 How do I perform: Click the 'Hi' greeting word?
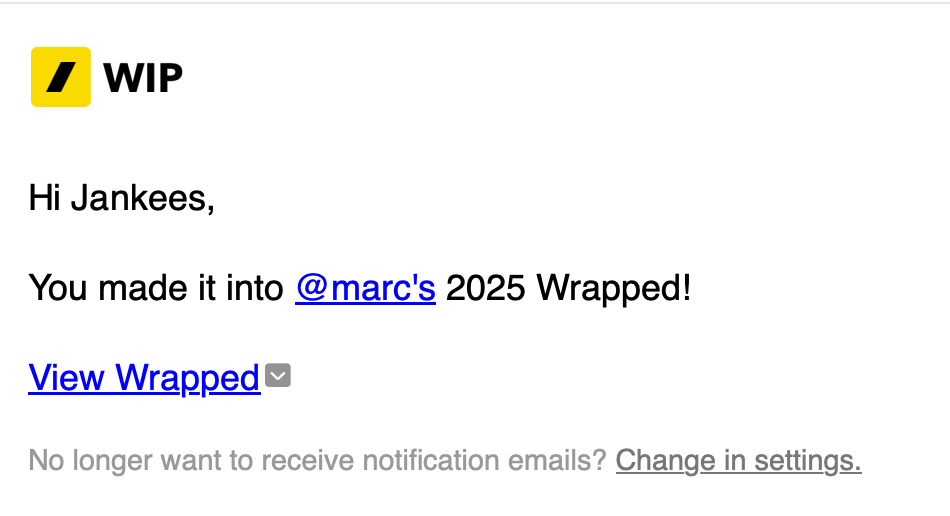[x=44, y=198]
